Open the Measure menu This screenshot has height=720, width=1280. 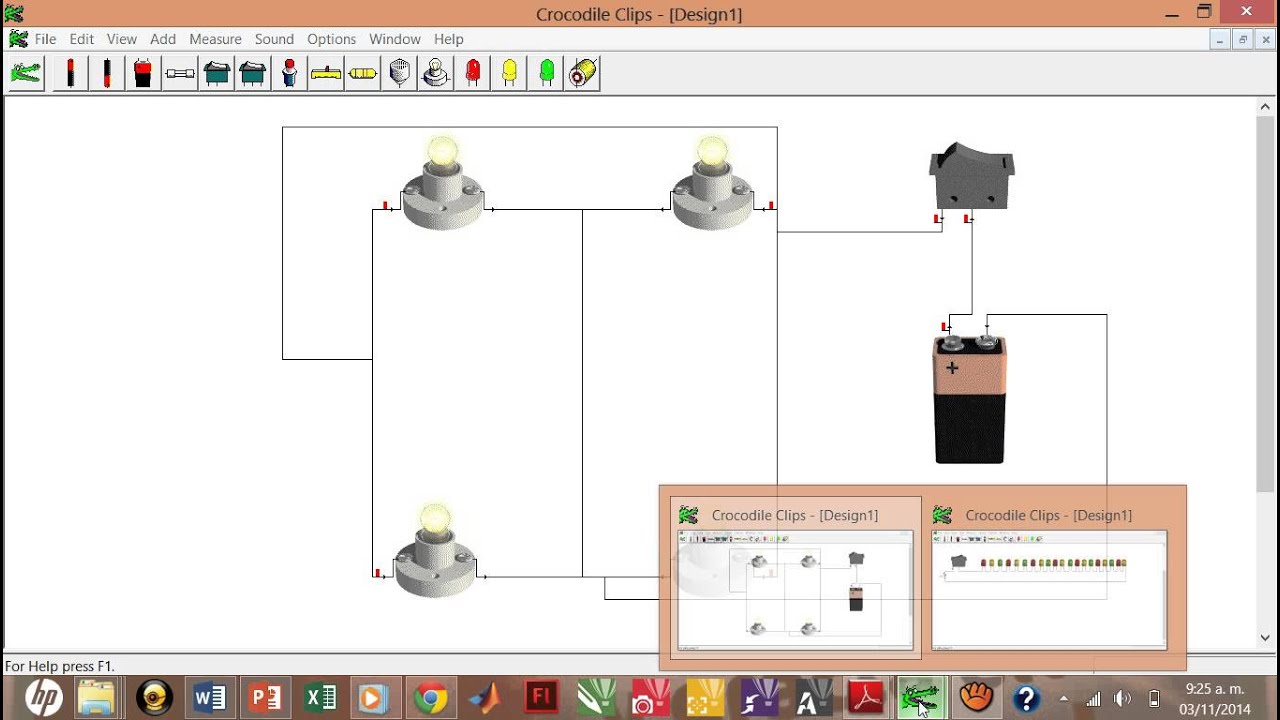[x=215, y=39]
